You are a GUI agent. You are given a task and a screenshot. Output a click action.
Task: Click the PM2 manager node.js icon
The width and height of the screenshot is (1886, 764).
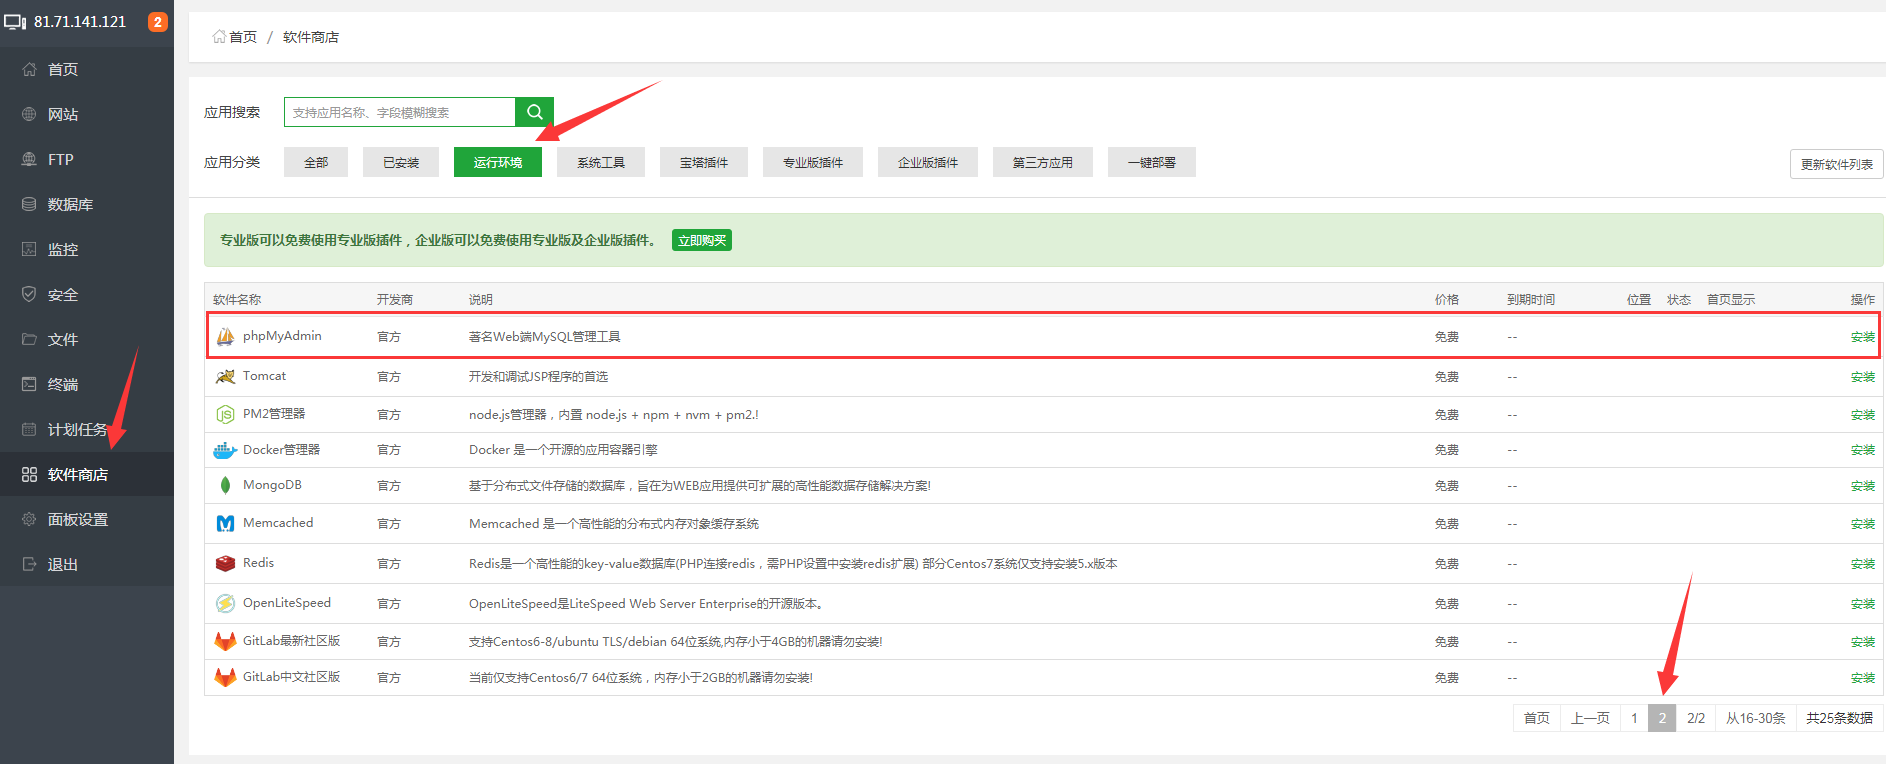[x=226, y=414]
